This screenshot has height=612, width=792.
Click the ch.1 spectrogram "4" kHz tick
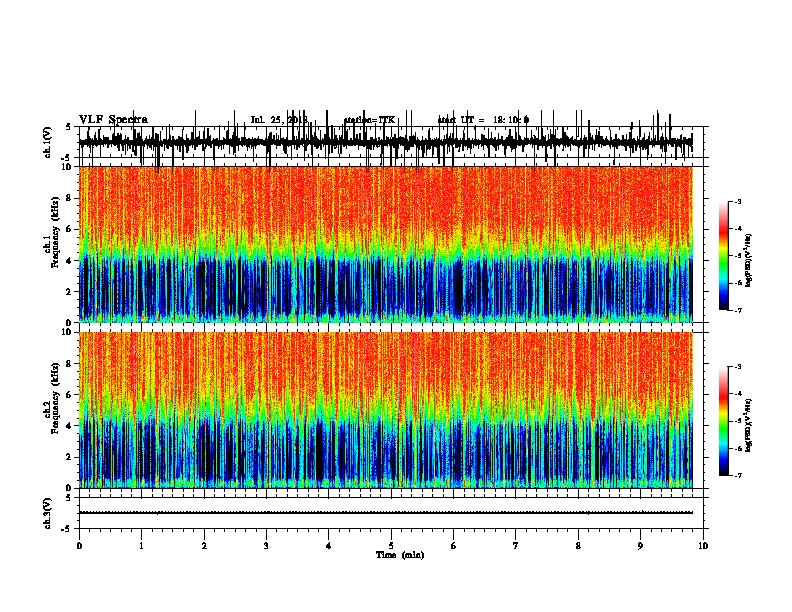click(69, 261)
